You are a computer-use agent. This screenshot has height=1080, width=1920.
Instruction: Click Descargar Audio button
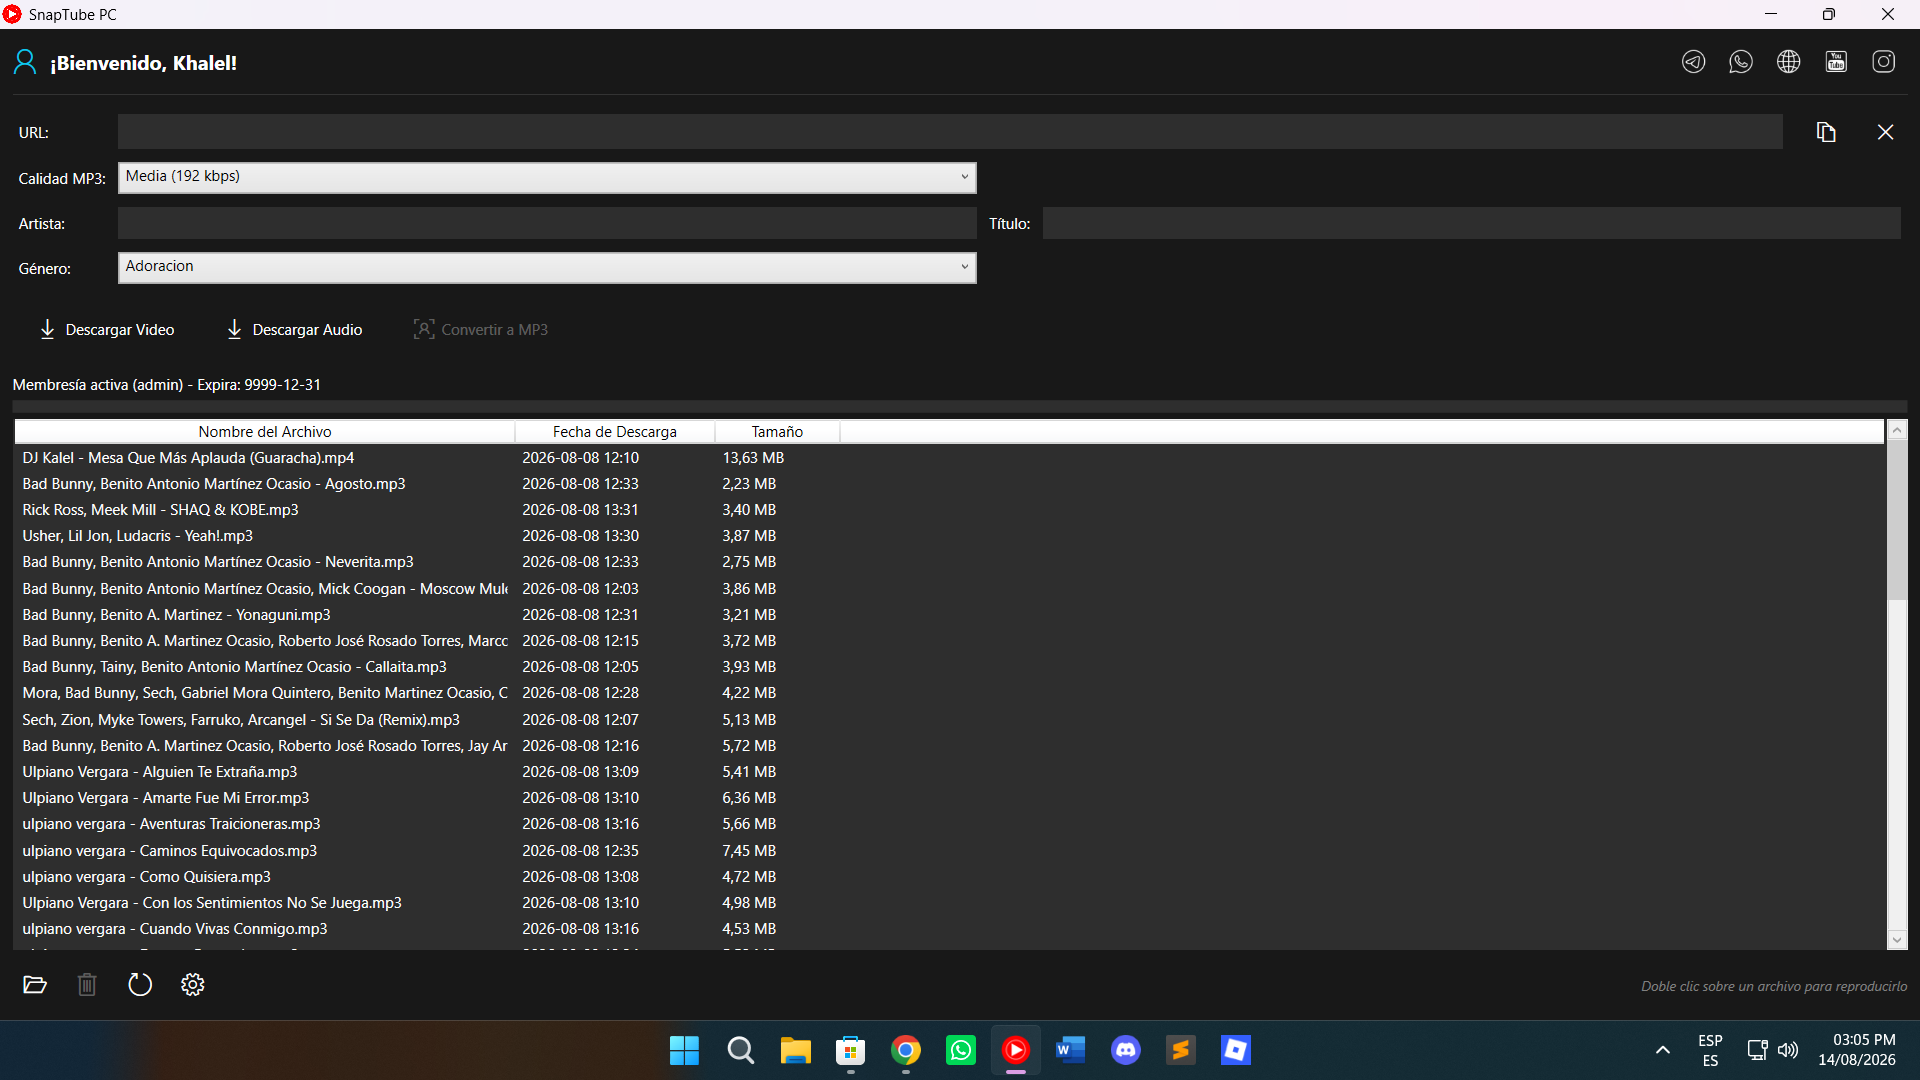coord(294,329)
